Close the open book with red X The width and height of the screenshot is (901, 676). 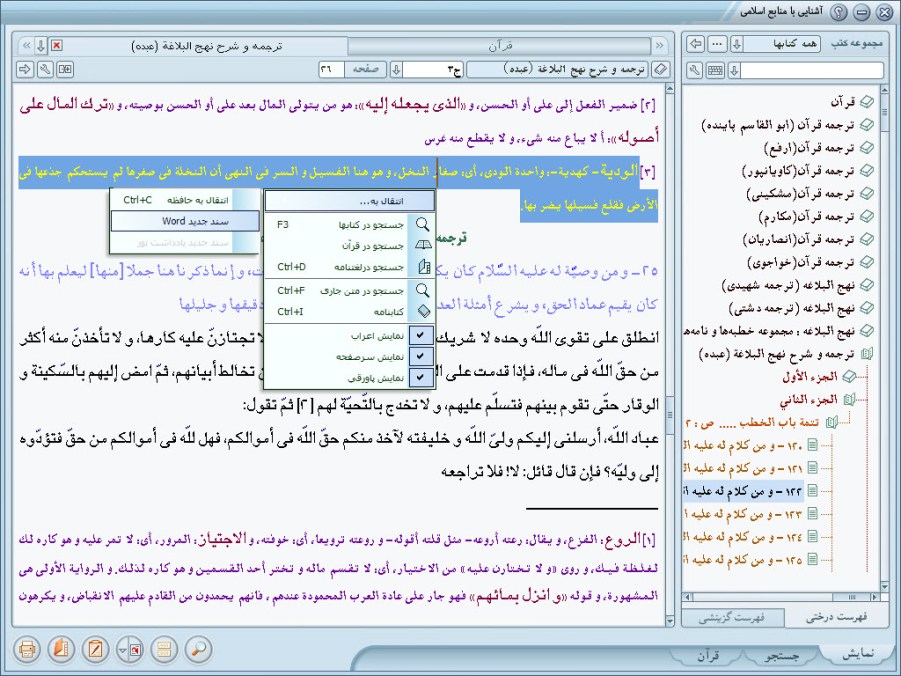coord(56,45)
